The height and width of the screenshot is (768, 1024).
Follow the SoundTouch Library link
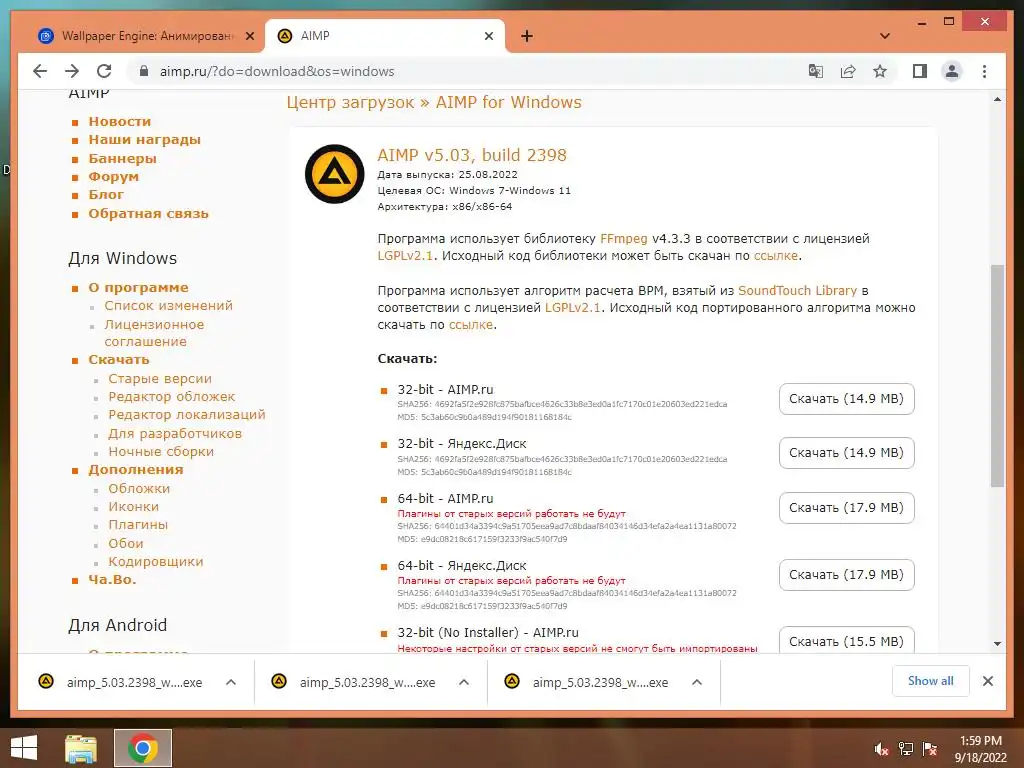797,291
